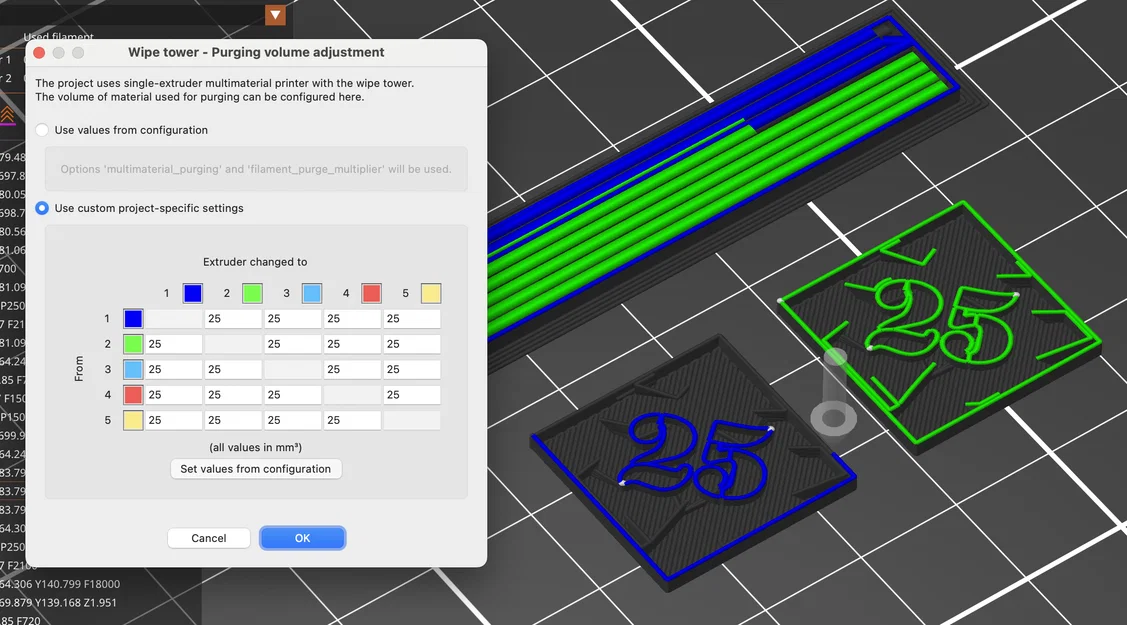This screenshot has width=1127, height=625.
Task: Select 'Use values from configuration' radio button
Action: pos(42,130)
